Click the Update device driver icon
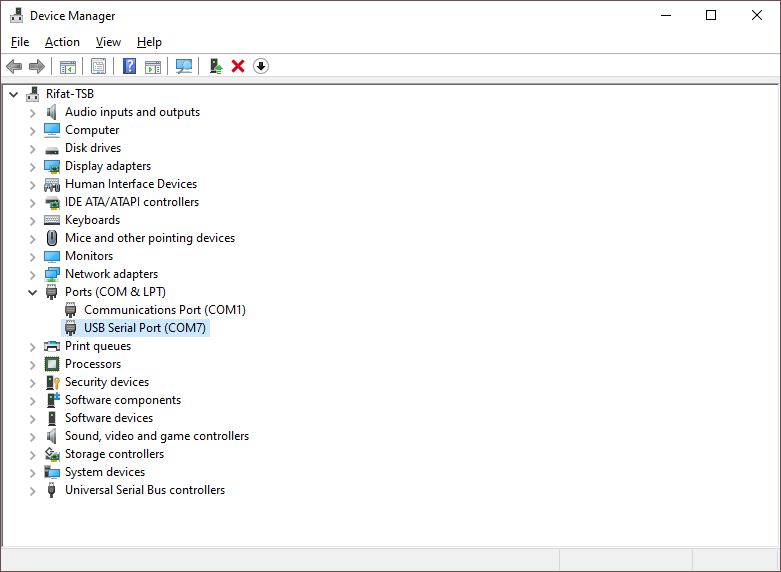 point(215,66)
